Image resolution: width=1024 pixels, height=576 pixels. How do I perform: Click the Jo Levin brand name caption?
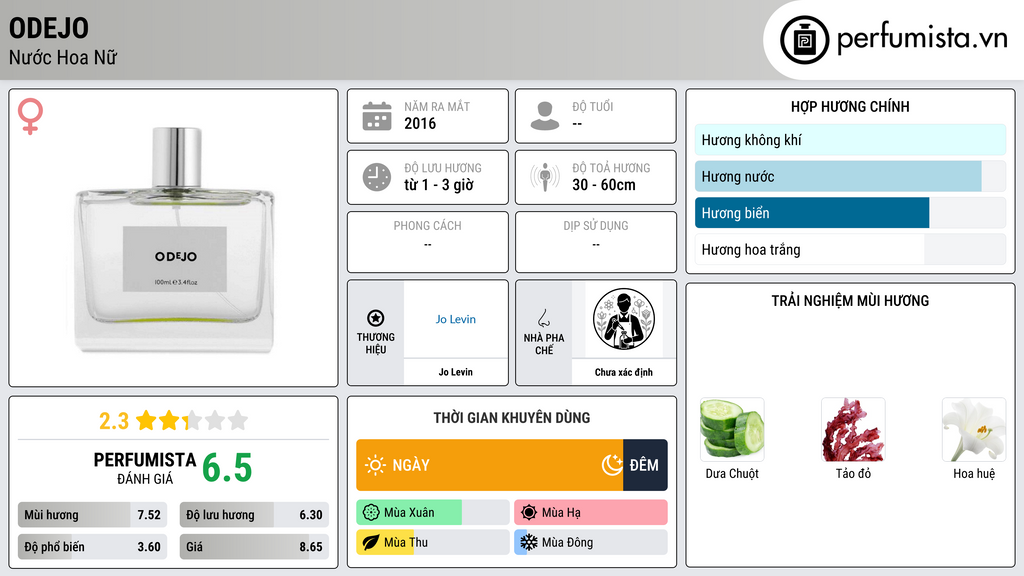(x=456, y=372)
